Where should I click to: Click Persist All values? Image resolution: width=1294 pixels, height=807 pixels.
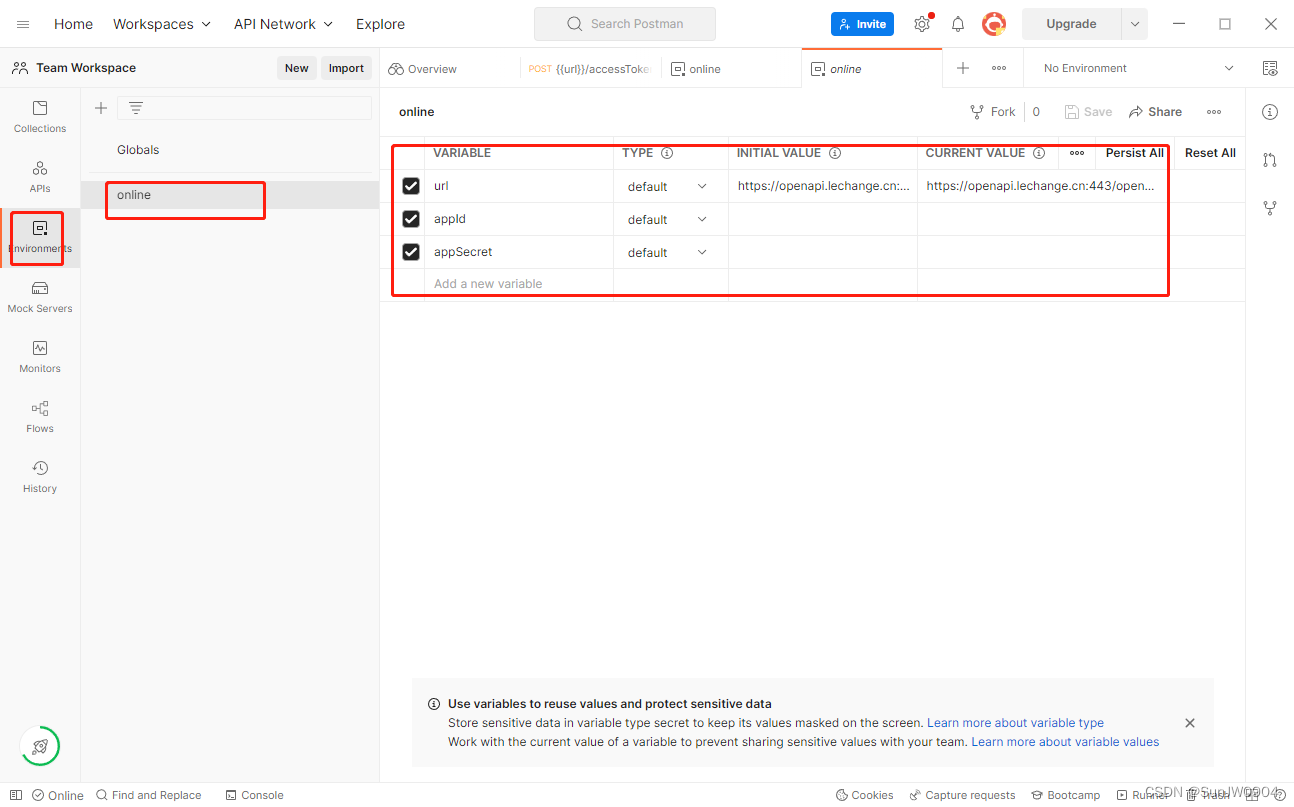(1134, 153)
